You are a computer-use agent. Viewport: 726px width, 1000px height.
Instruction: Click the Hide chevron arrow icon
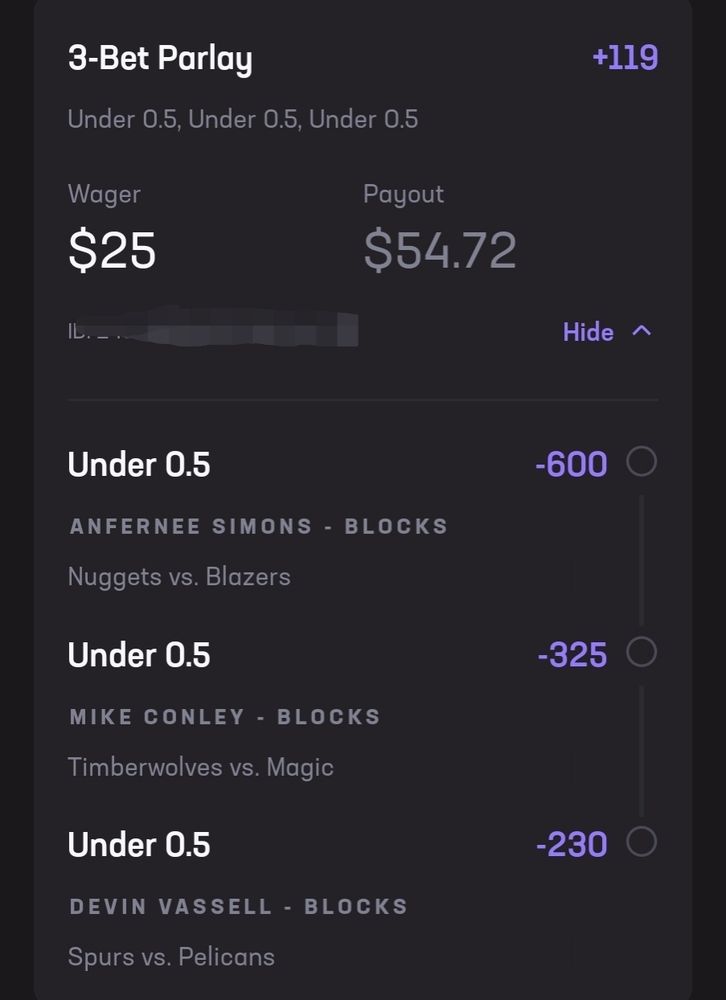click(x=642, y=331)
